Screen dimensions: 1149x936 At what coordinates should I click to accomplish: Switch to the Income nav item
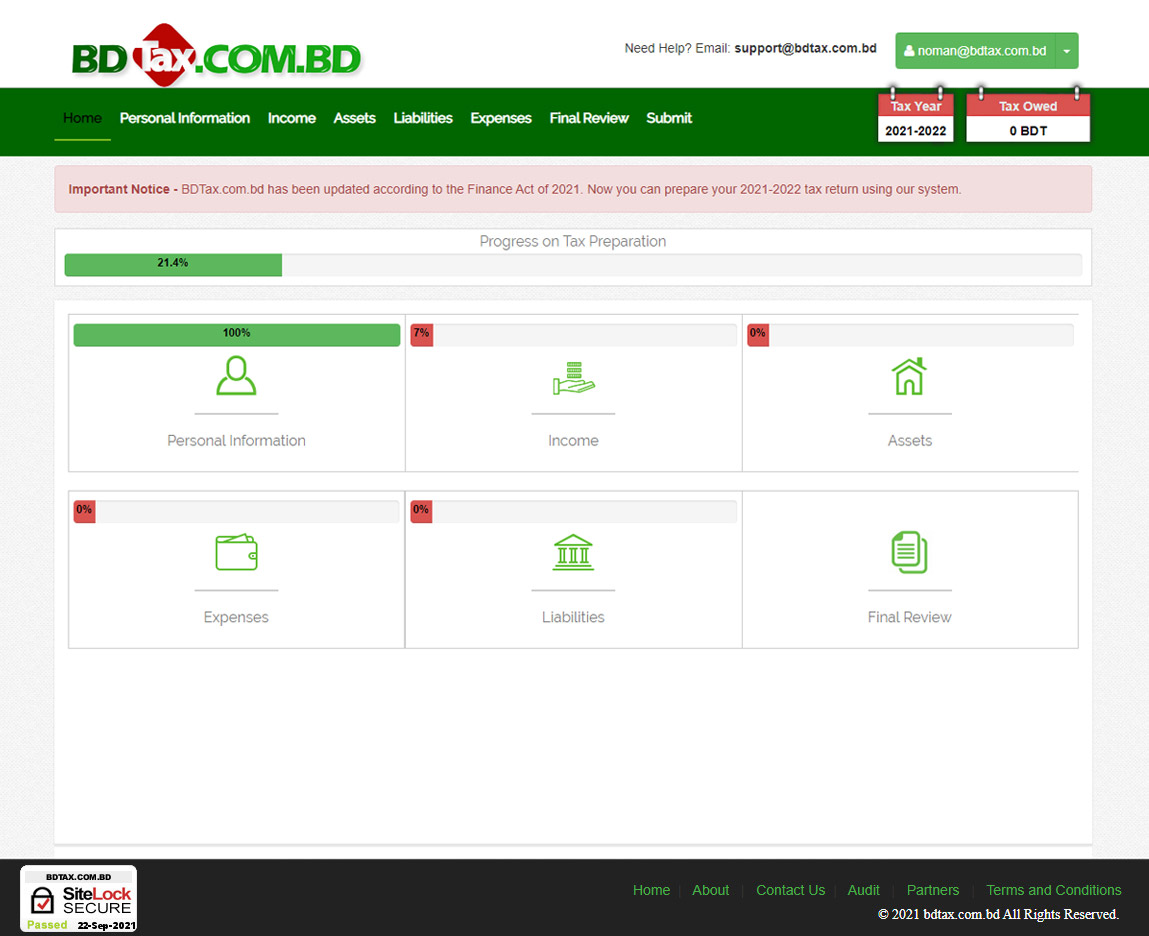click(292, 118)
